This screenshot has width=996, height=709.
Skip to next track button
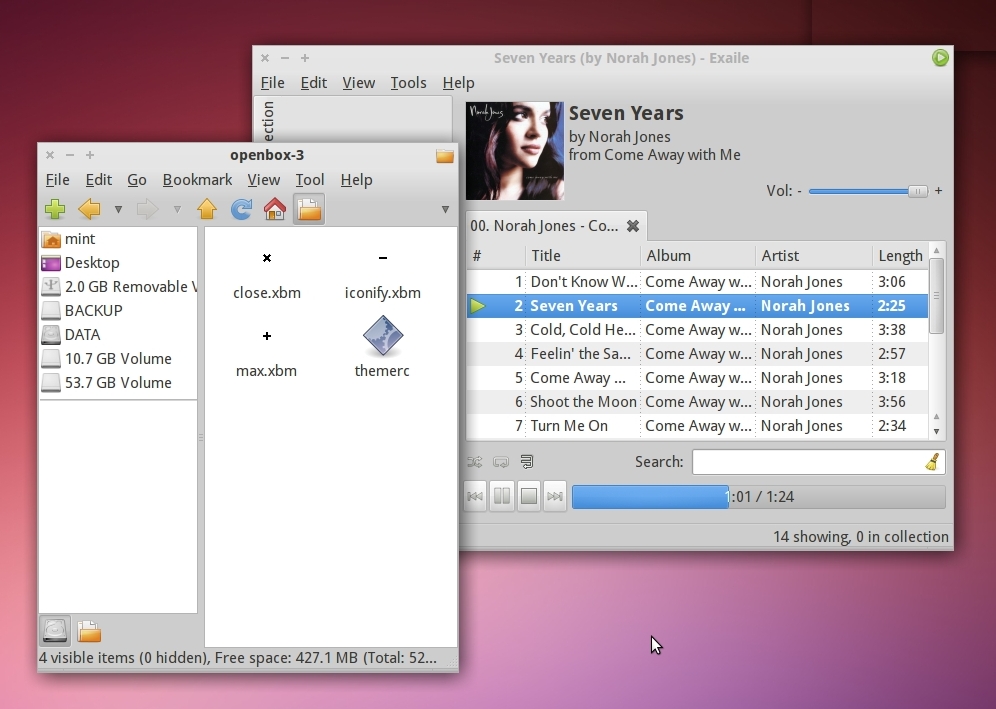click(555, 496)
